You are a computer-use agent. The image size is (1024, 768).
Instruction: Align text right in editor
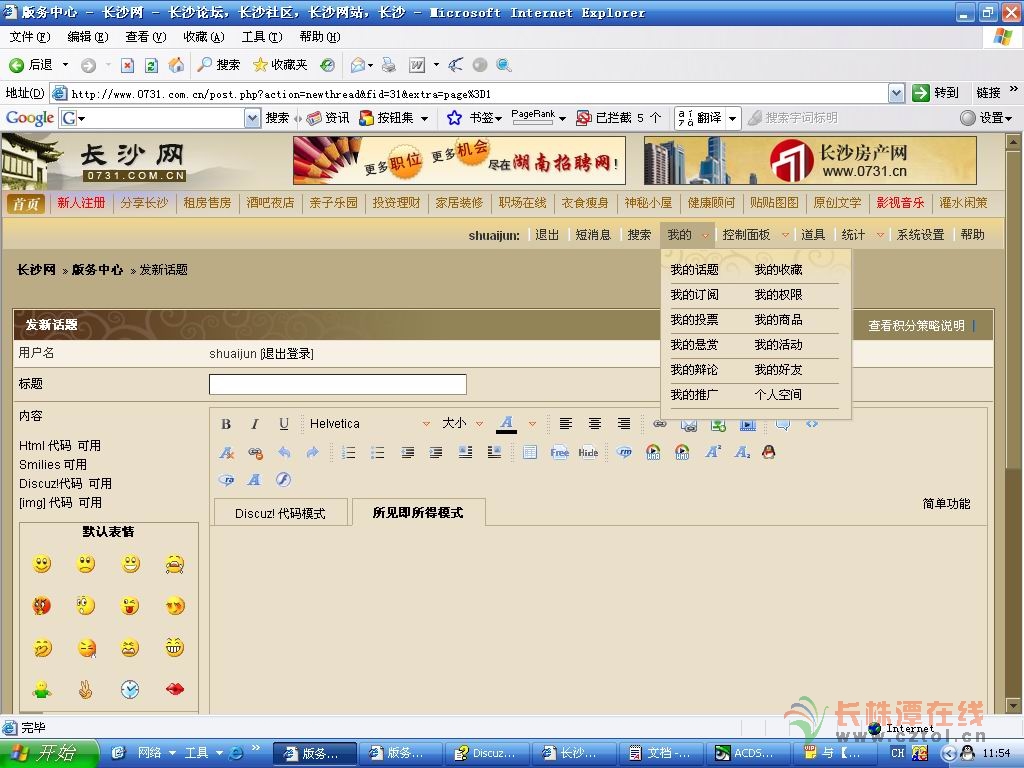[624, 424]
